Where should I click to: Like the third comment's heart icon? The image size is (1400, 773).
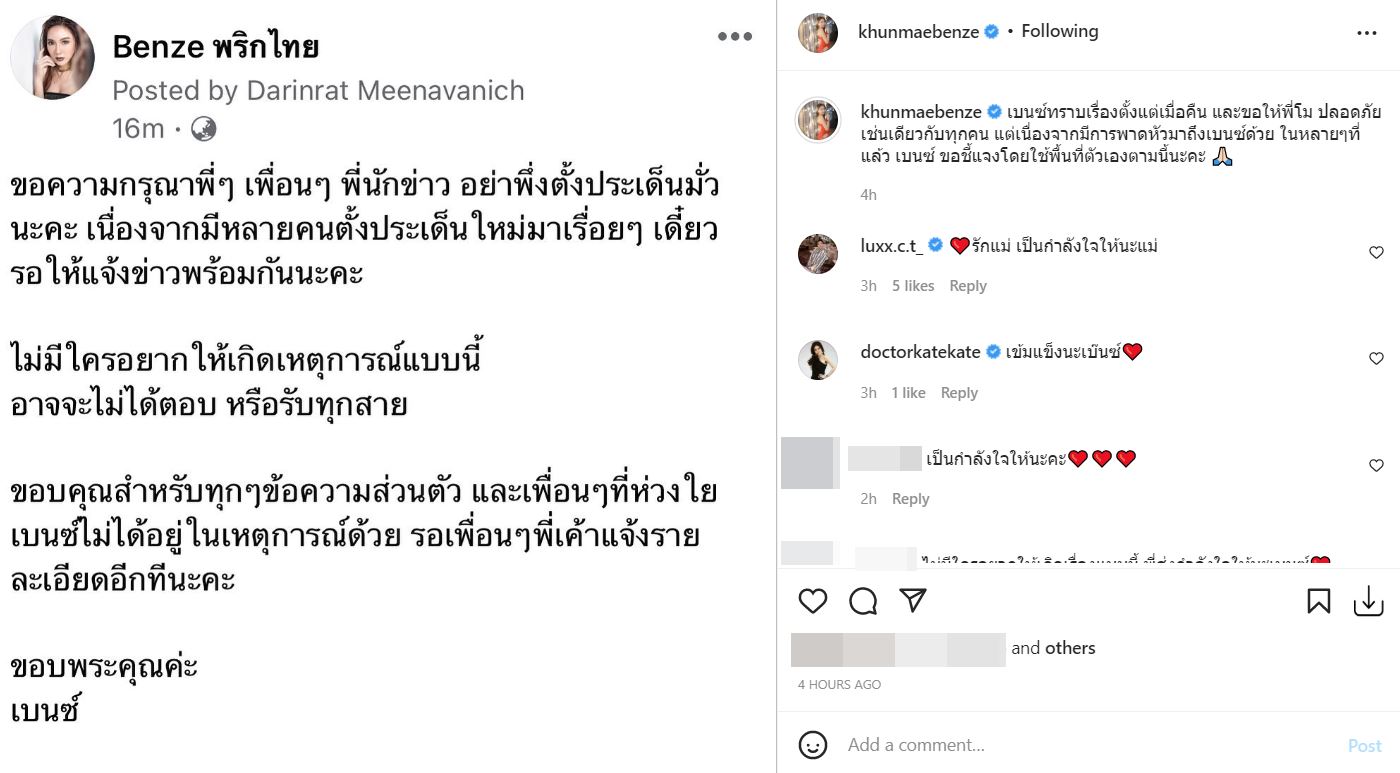pyautogui.click(x=1376, y=465)
